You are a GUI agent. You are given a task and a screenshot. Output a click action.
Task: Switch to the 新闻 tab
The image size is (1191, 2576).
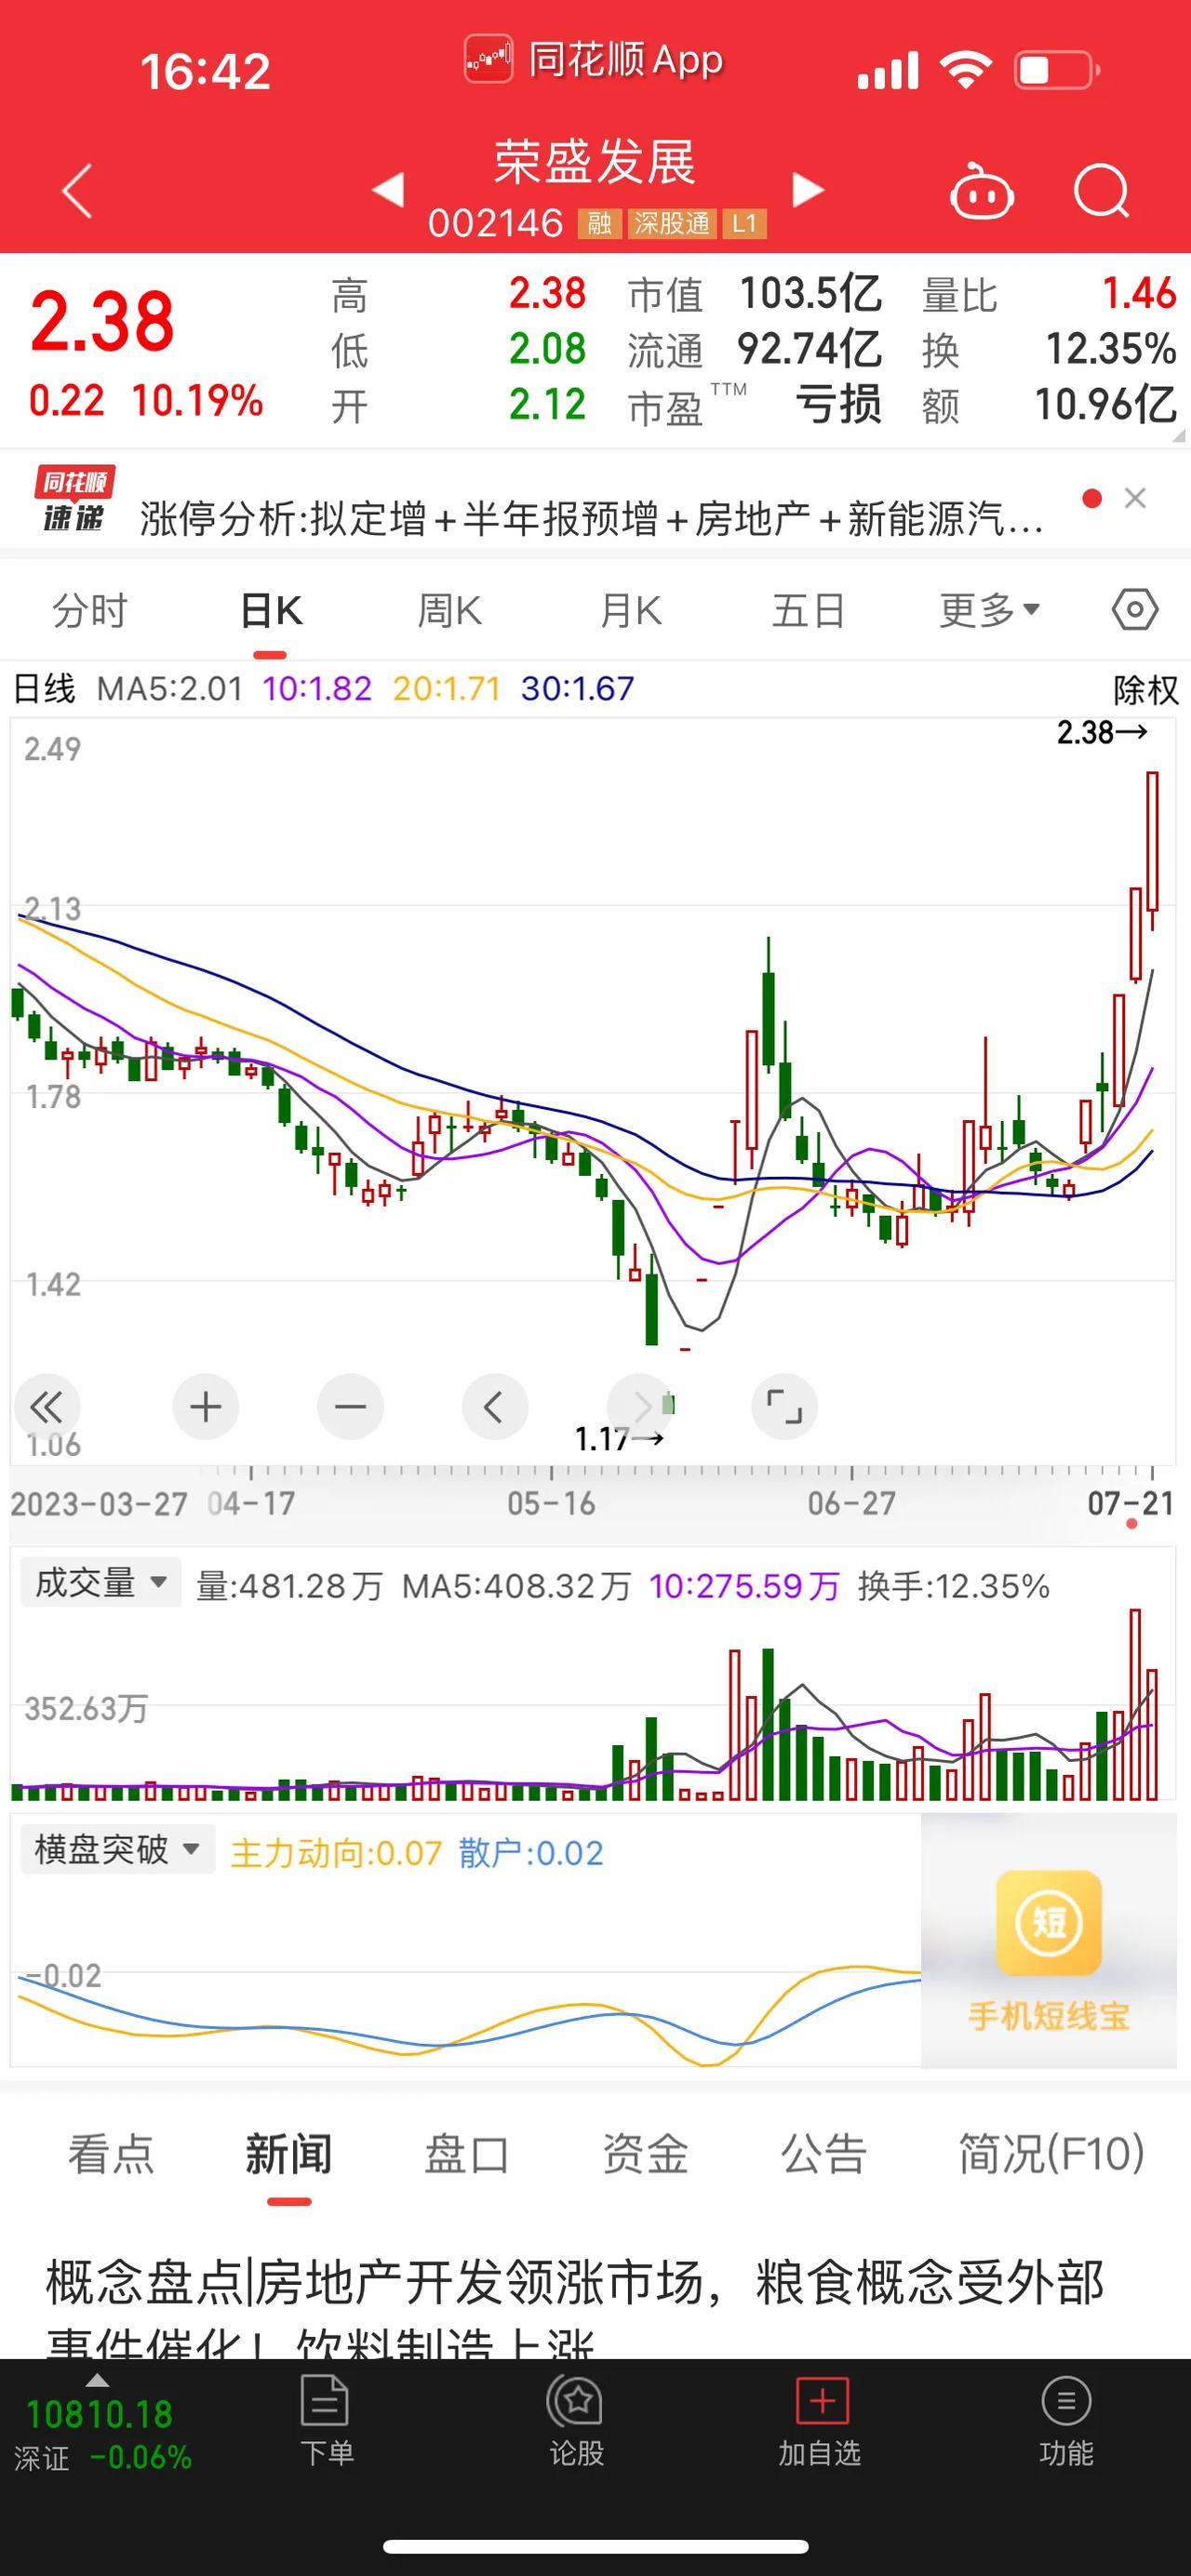point(289,2153)
